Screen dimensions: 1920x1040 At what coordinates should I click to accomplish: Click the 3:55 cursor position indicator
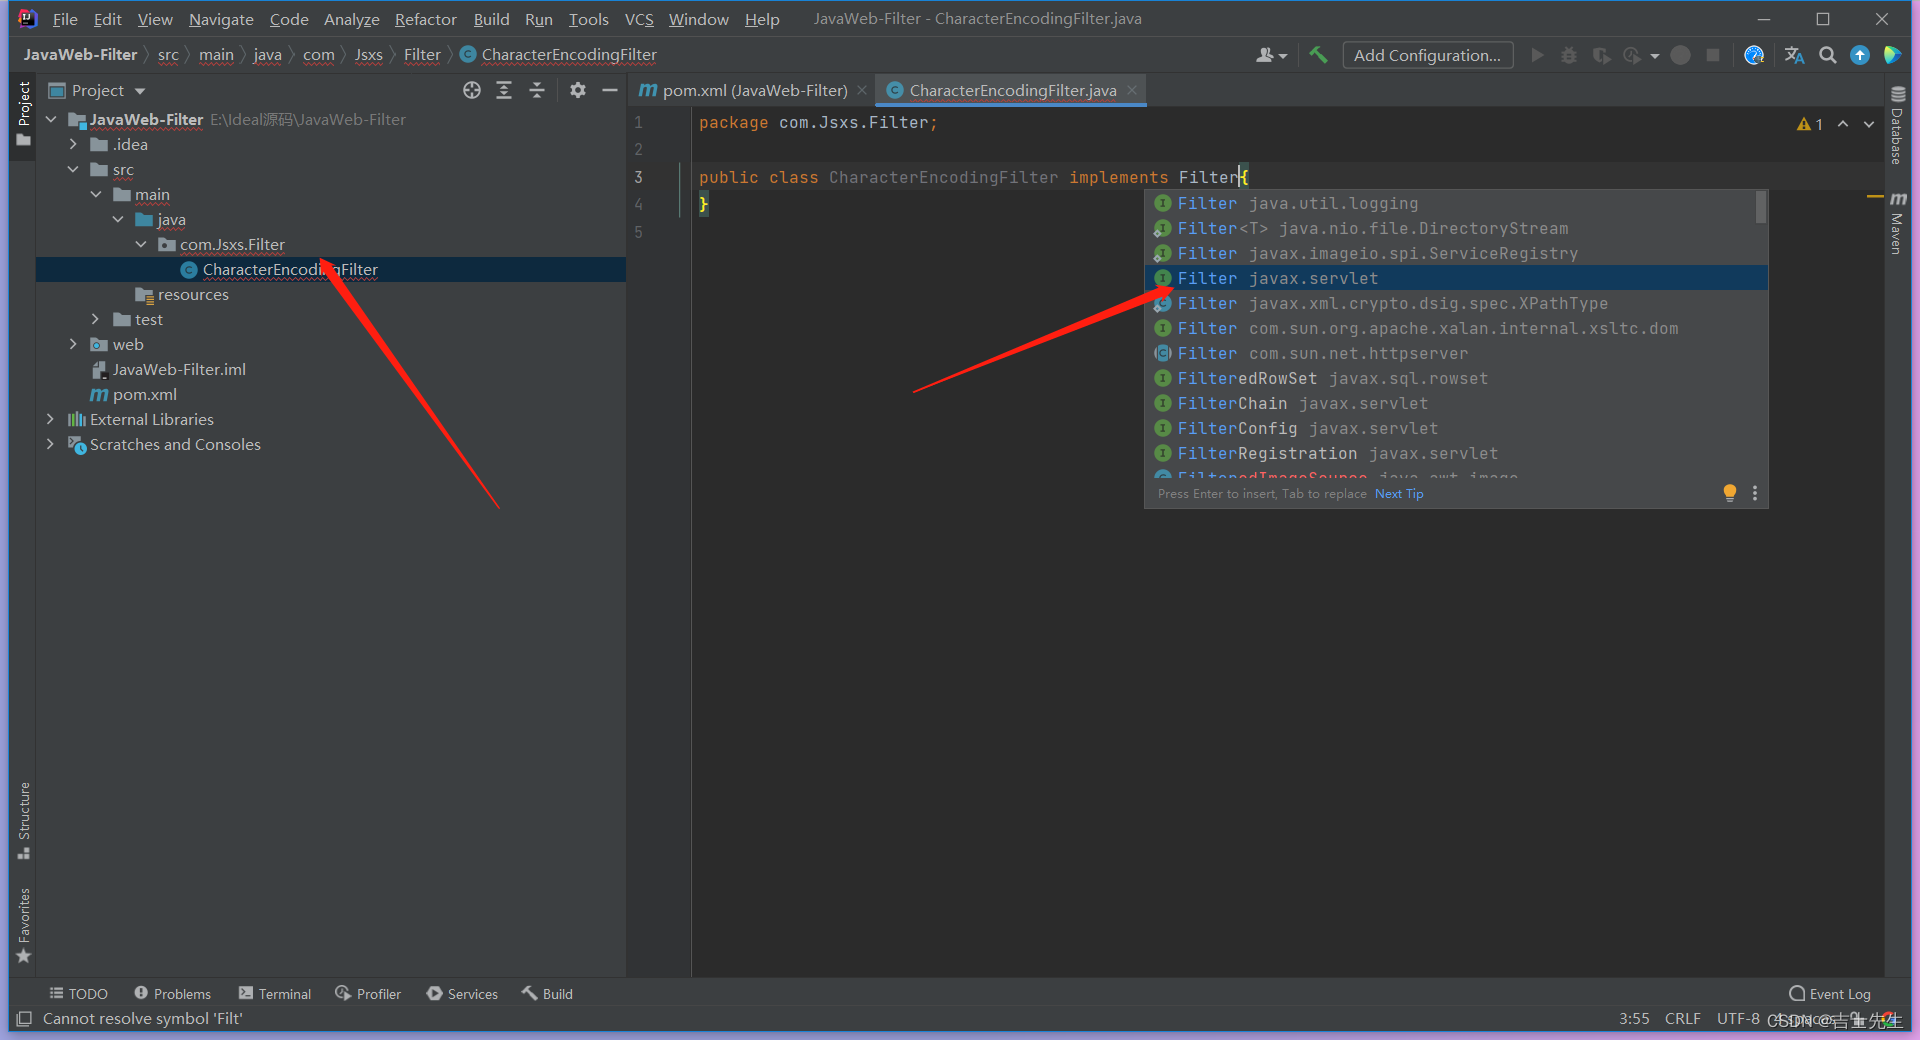[1634, 1019]
